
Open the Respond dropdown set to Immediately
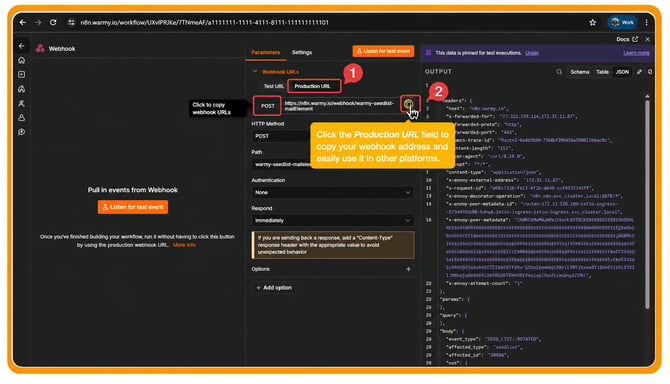click(x=332, y=220)
